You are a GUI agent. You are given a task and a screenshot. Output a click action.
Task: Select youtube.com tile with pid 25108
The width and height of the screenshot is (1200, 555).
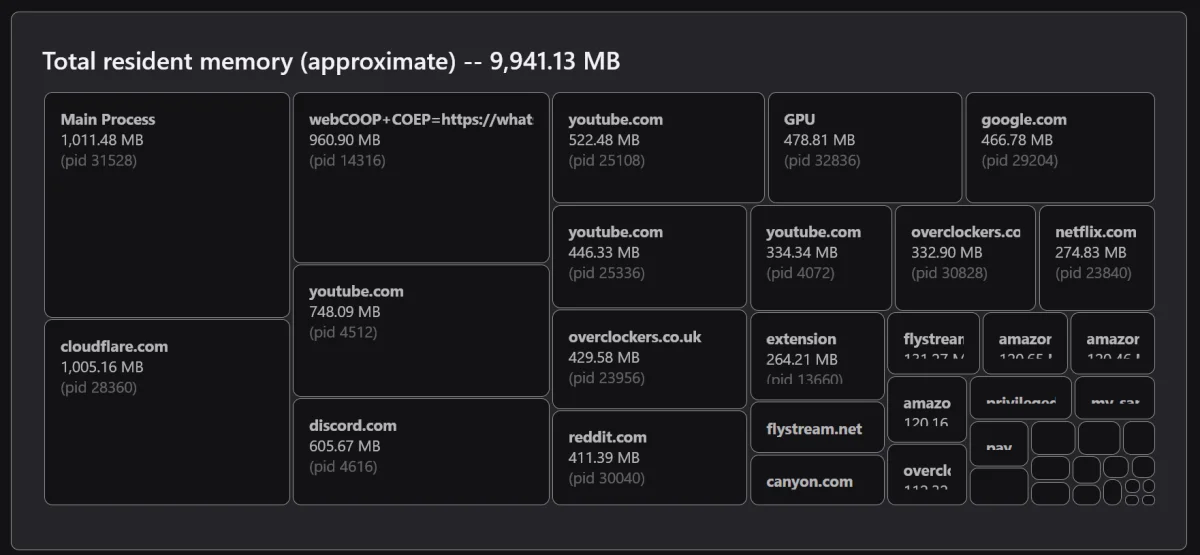click(x=658, y=148)
